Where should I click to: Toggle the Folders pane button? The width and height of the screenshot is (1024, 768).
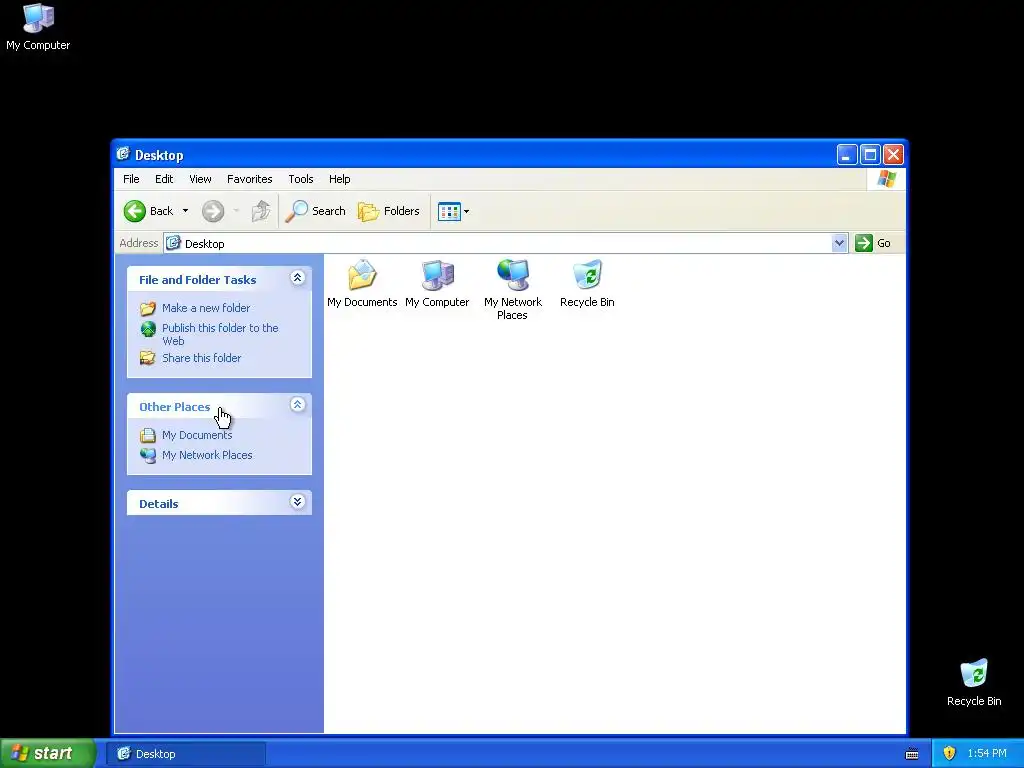tap(389, 211)
